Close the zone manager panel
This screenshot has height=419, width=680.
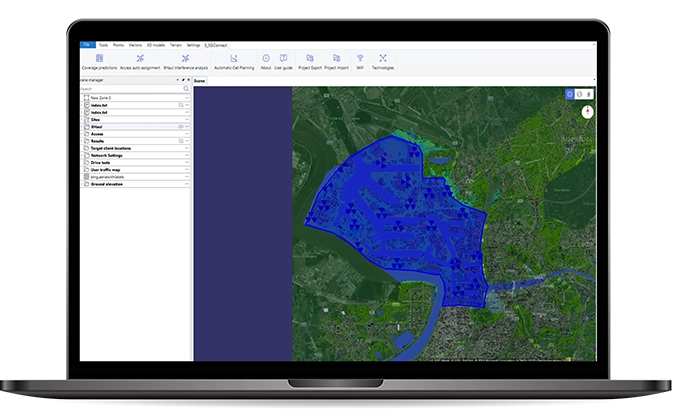(x=188, y=80)
